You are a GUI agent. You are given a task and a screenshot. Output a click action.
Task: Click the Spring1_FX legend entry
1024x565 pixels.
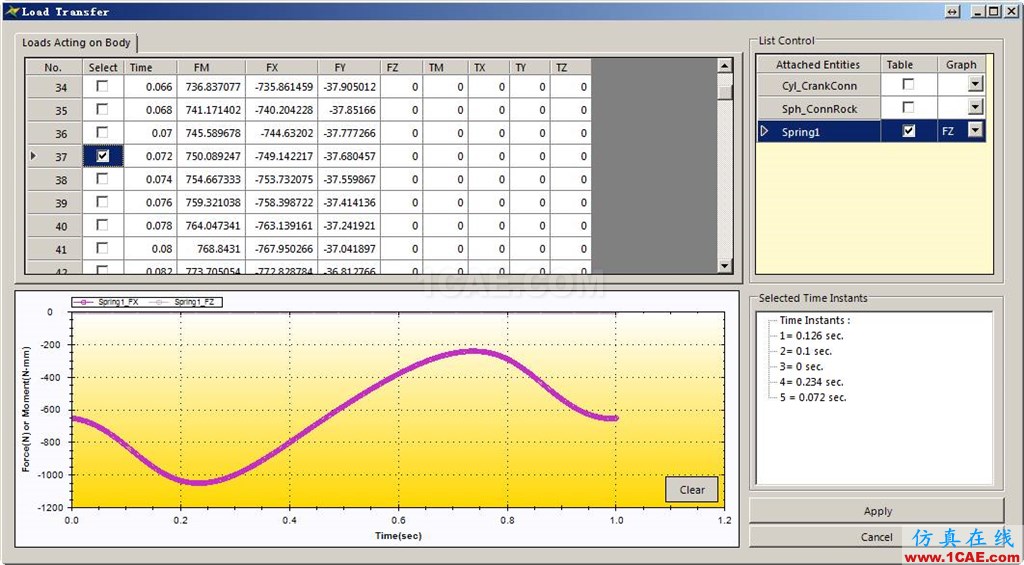tap(106, 302)
